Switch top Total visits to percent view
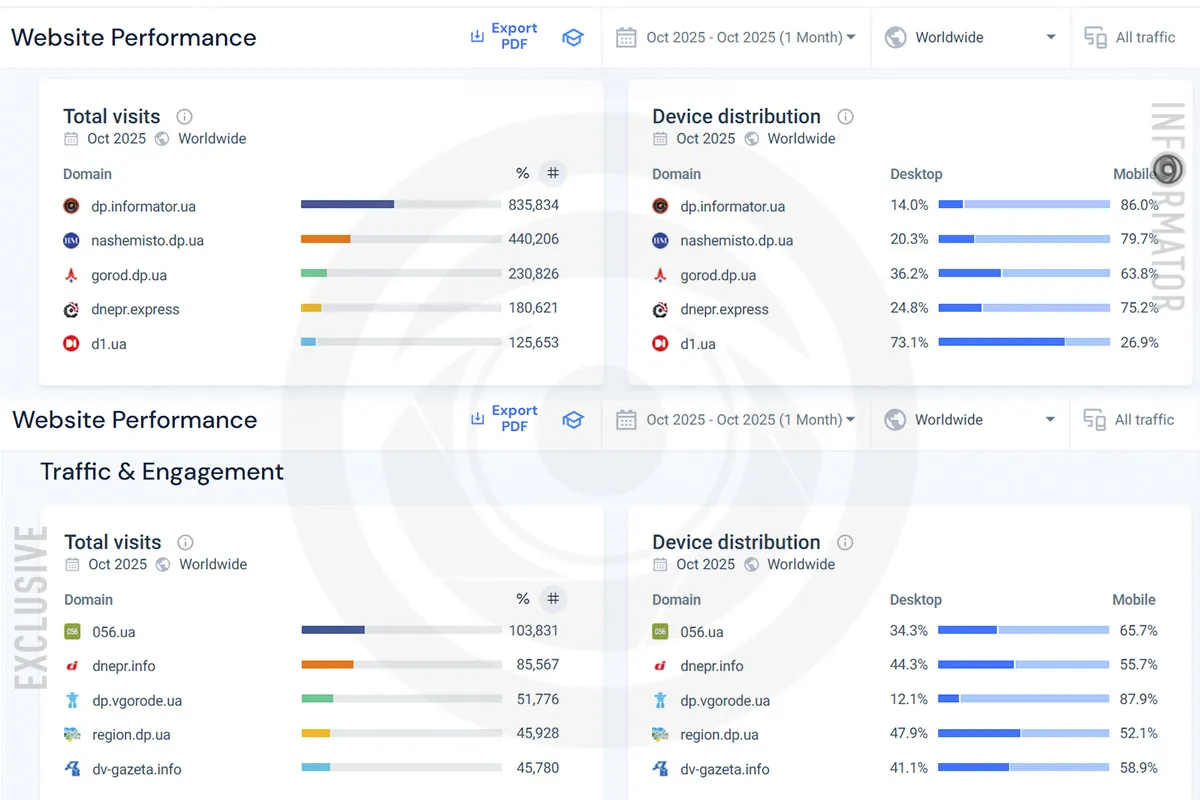Viewport: 1200px width, 800px height. click(522, 174)
